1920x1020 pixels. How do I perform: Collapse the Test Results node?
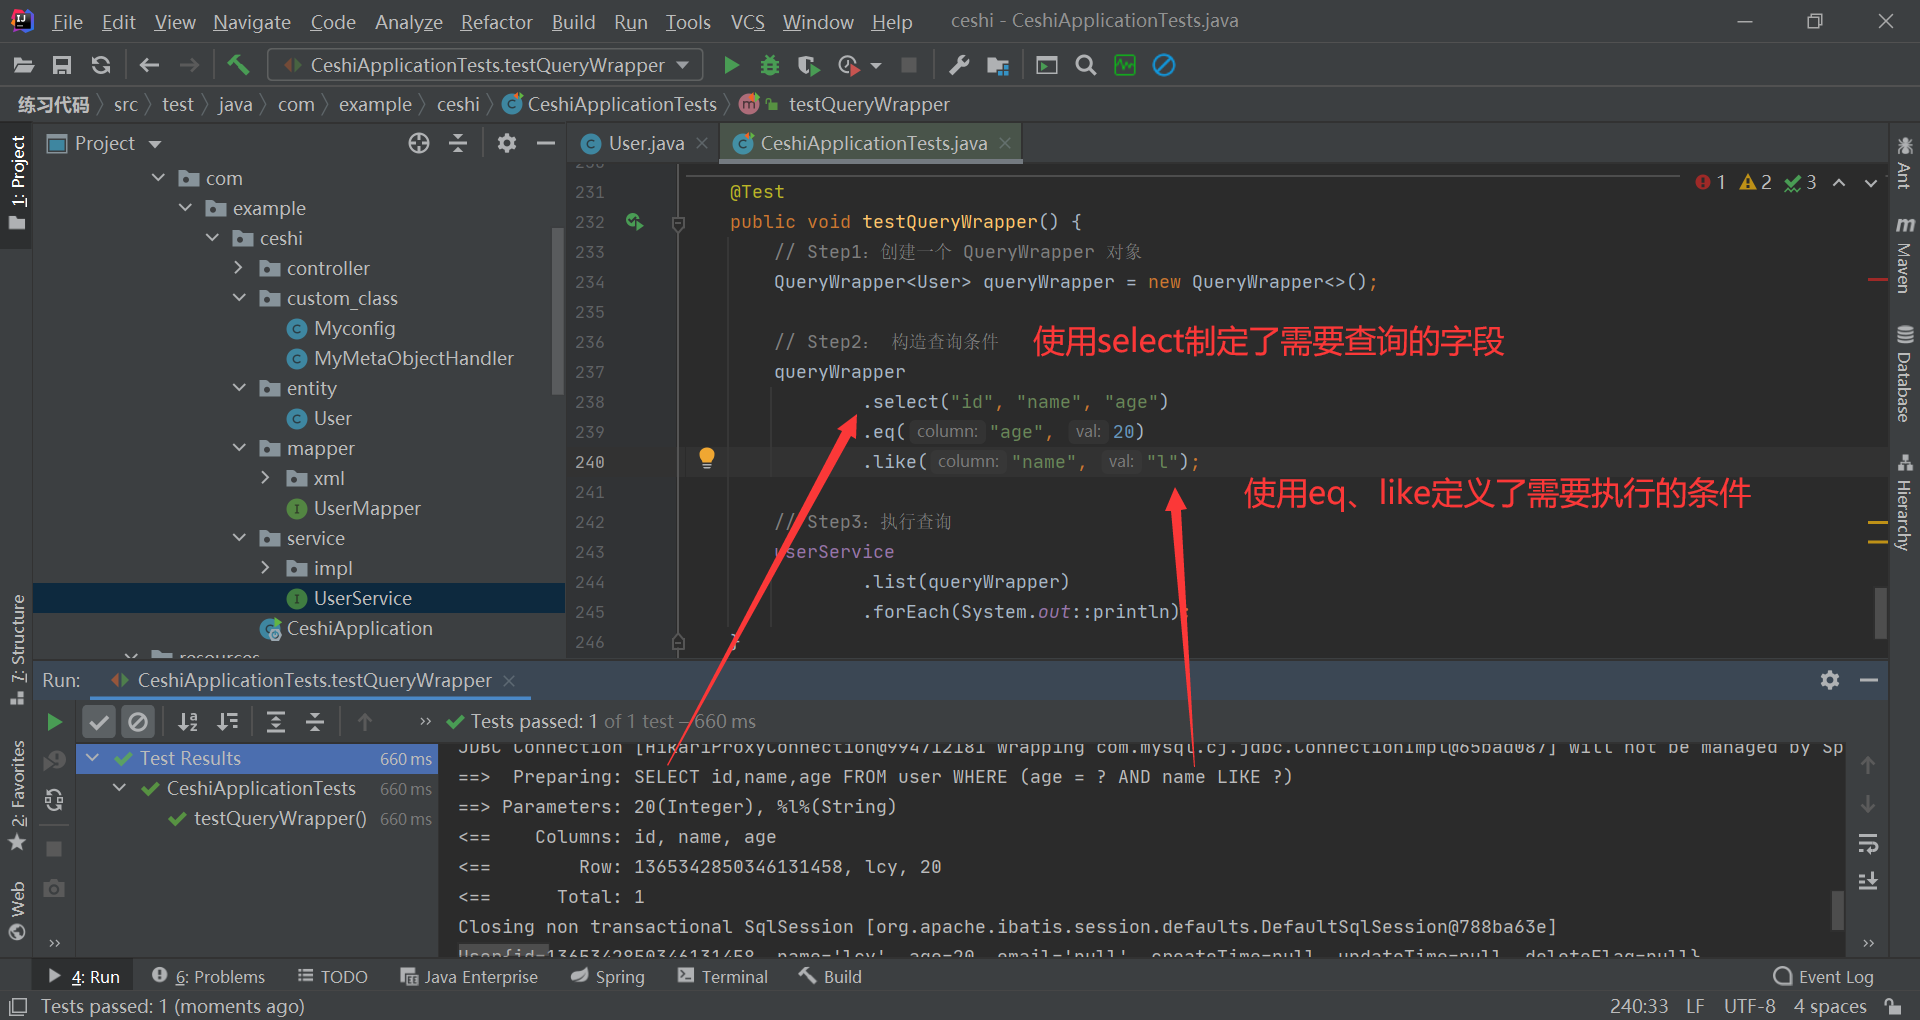point(93,758)
